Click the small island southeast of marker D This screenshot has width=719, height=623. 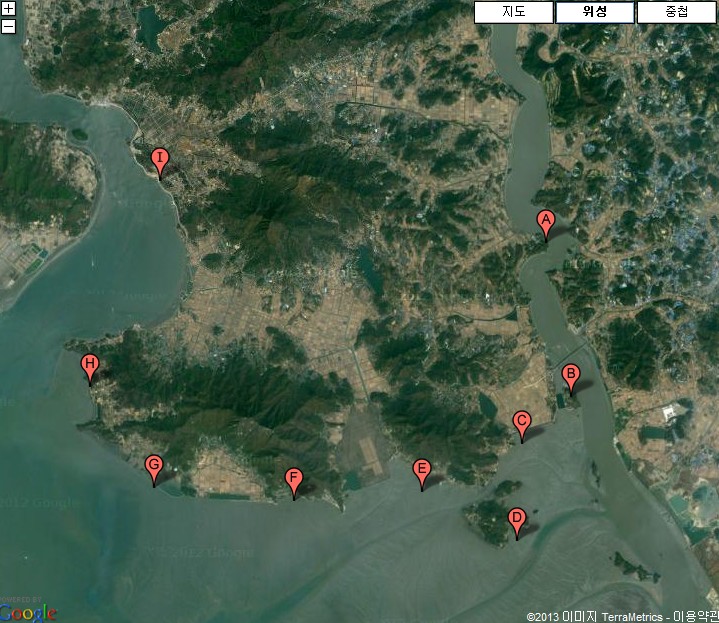coord(635,568)
